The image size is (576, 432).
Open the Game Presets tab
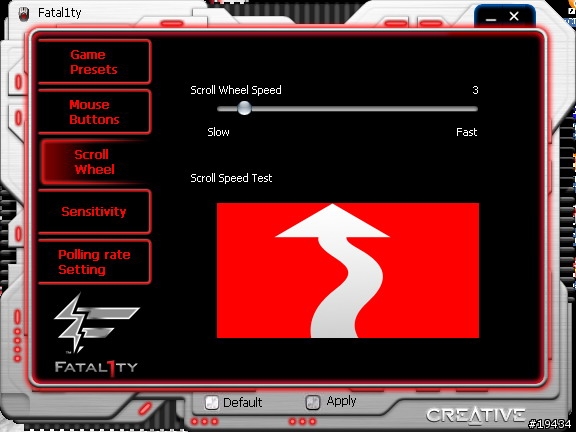coord(94,62)
